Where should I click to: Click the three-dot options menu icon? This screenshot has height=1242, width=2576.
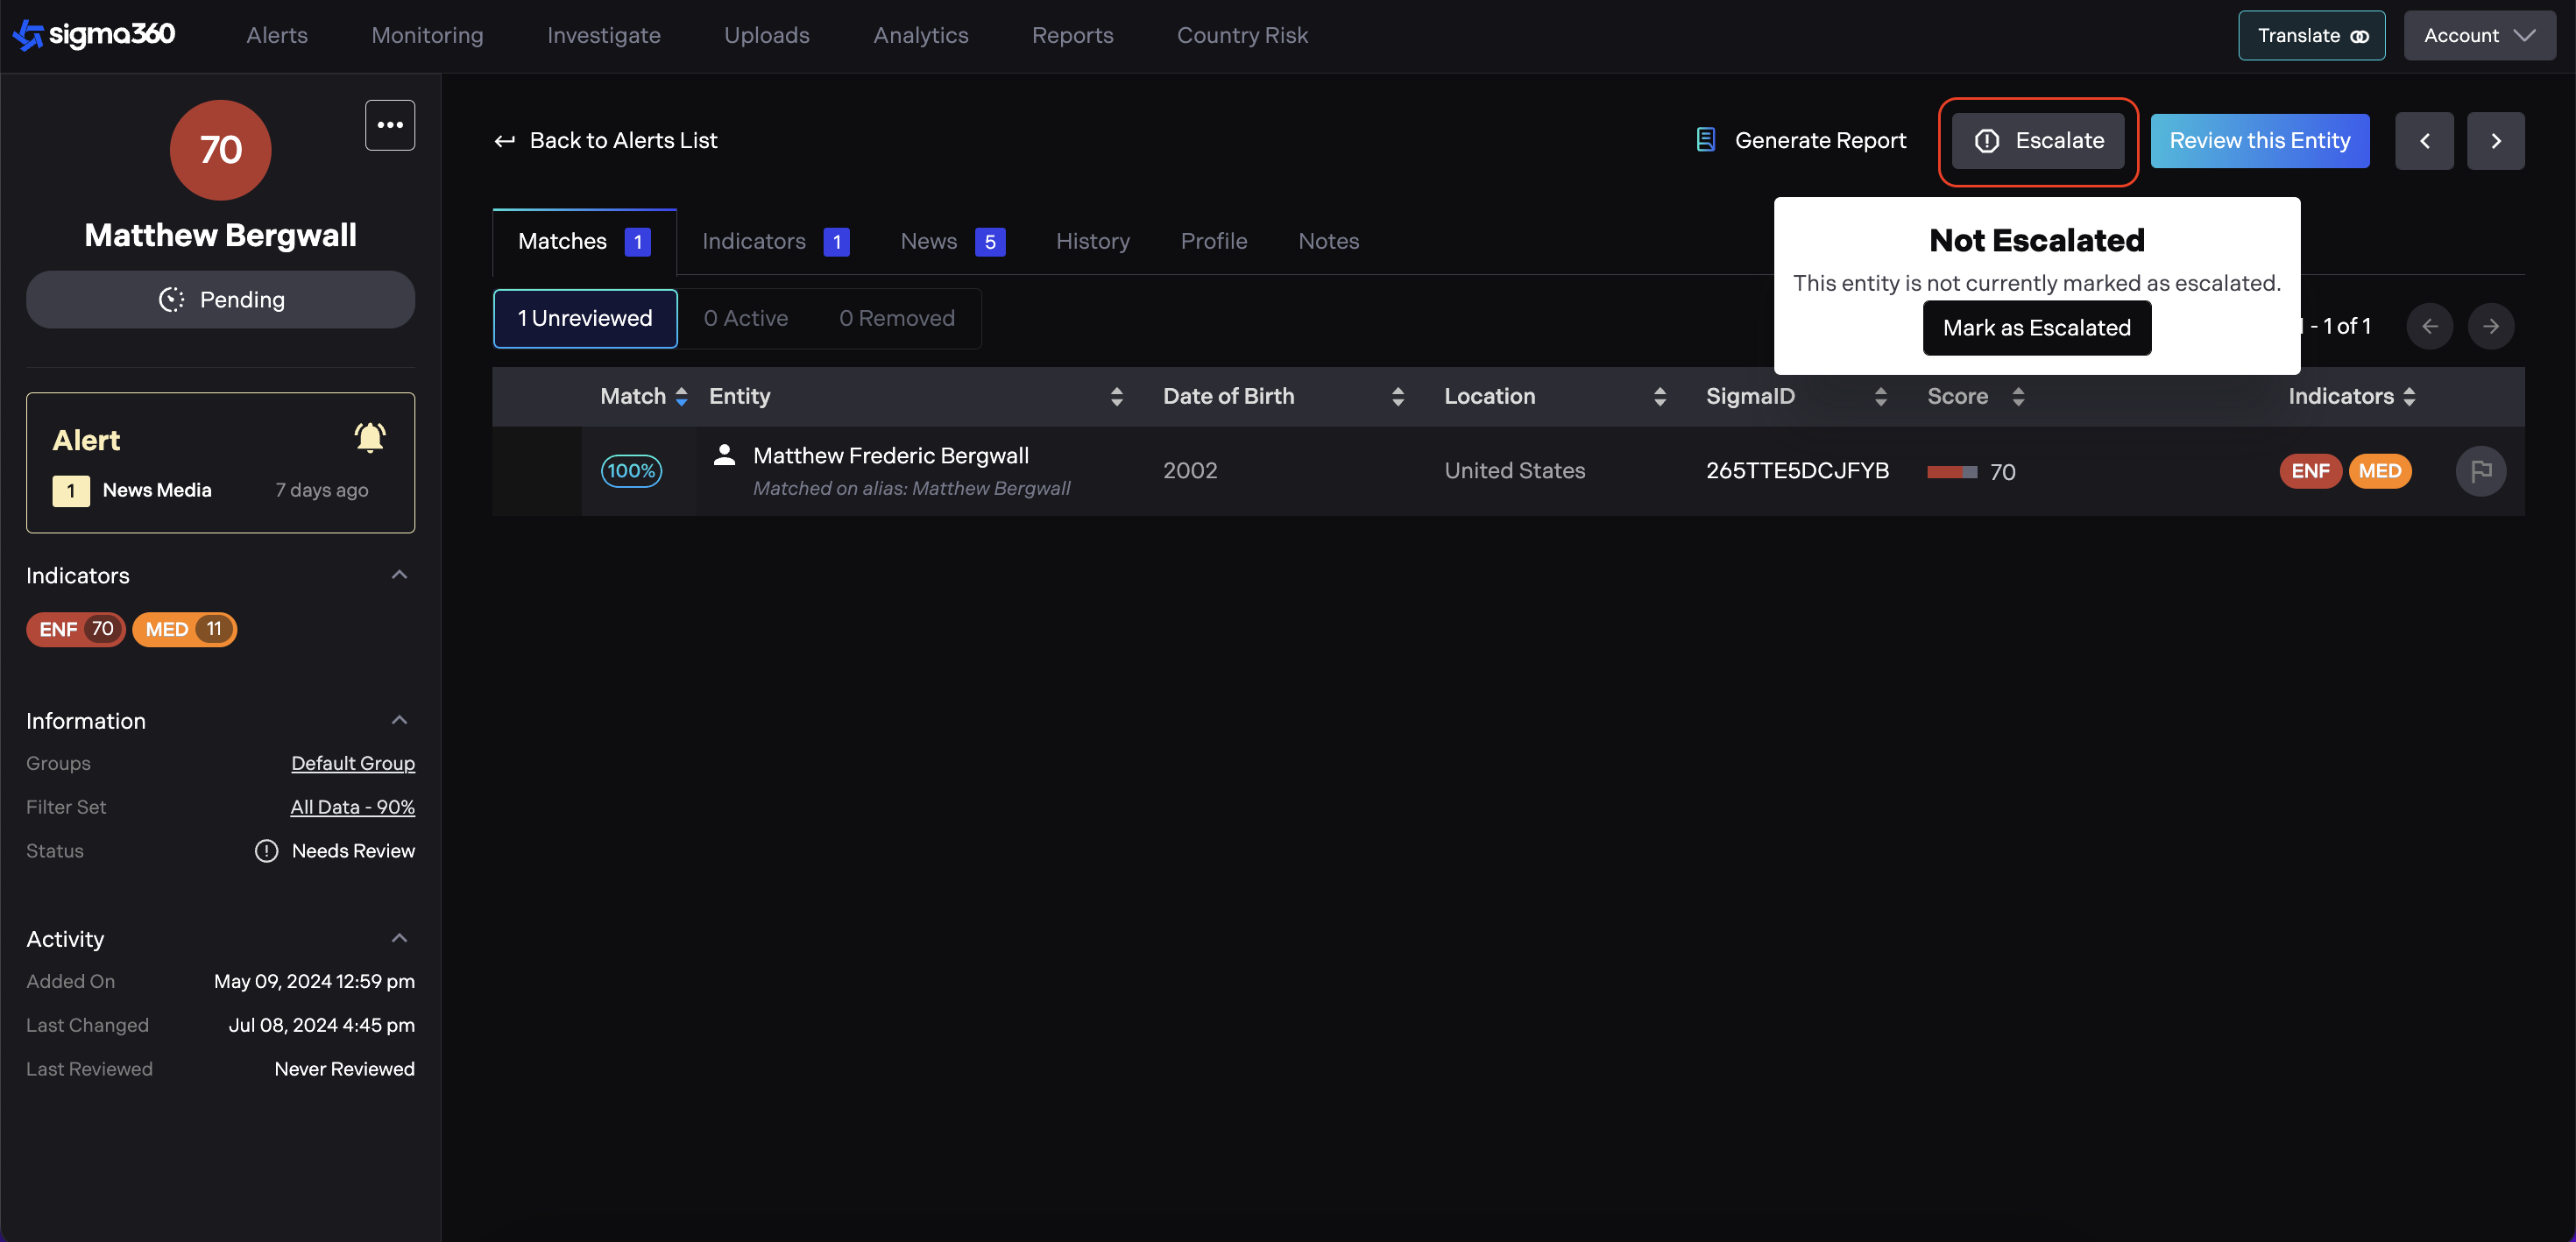pos(390,125)
